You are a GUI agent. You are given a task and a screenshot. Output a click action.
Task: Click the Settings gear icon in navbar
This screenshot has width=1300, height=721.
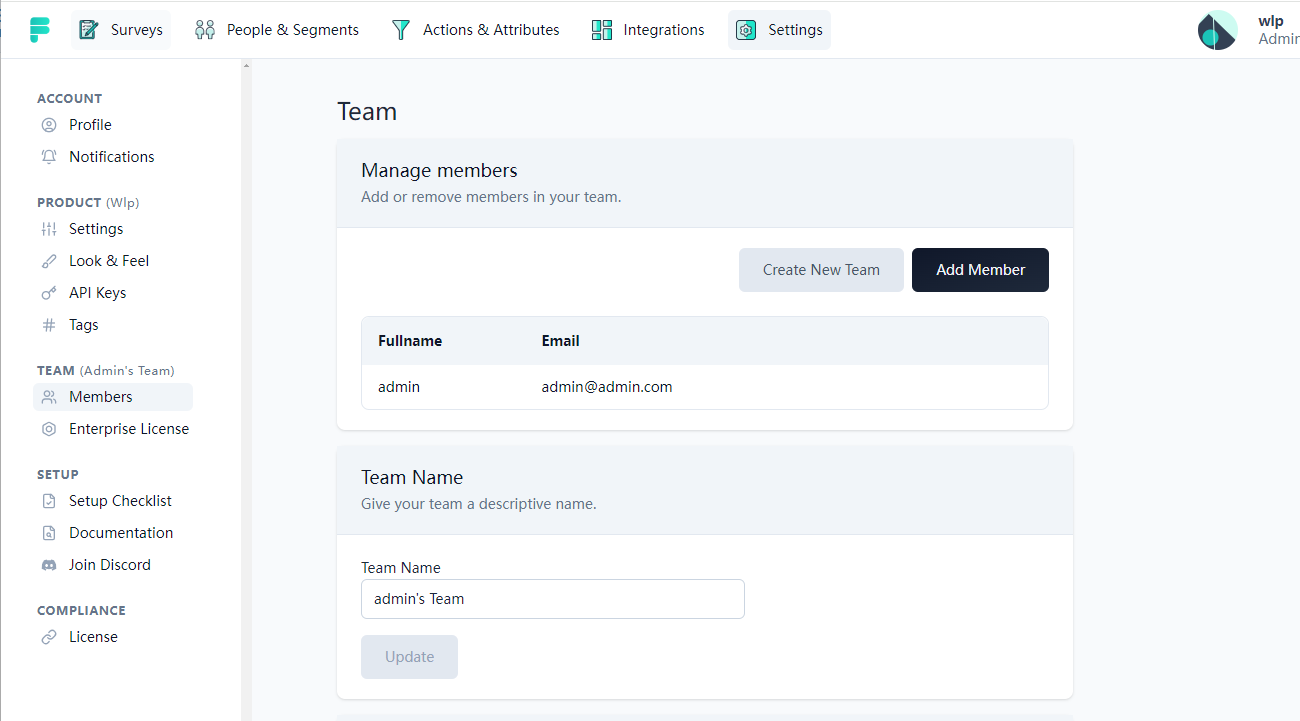(x=746, y=30)
